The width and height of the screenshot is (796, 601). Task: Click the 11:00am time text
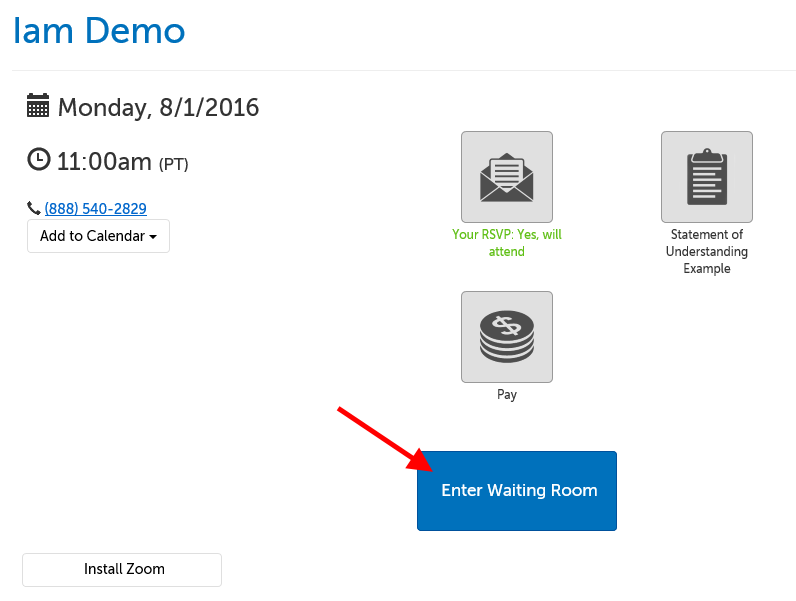(x=104, y=160)
